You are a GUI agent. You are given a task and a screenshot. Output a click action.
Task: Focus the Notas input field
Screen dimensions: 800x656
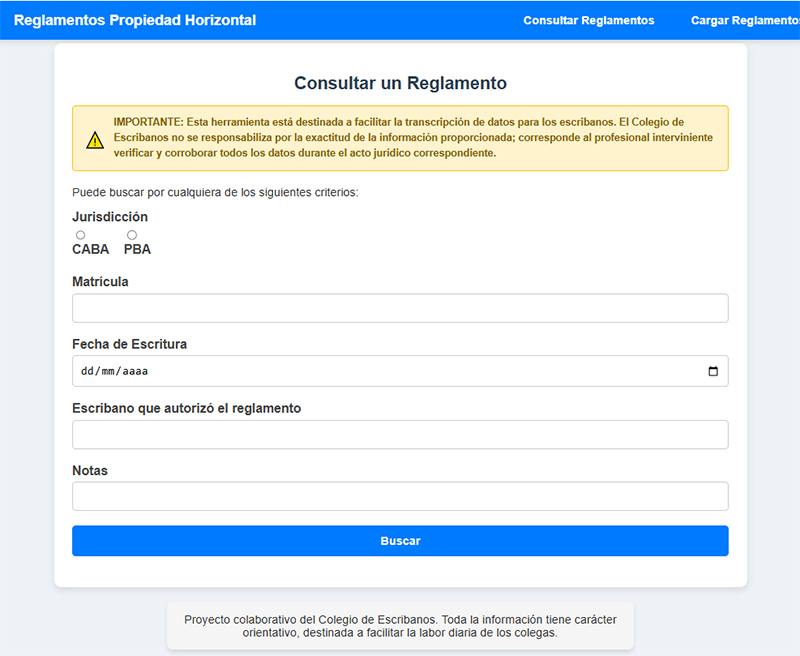(x=400, y=496)
